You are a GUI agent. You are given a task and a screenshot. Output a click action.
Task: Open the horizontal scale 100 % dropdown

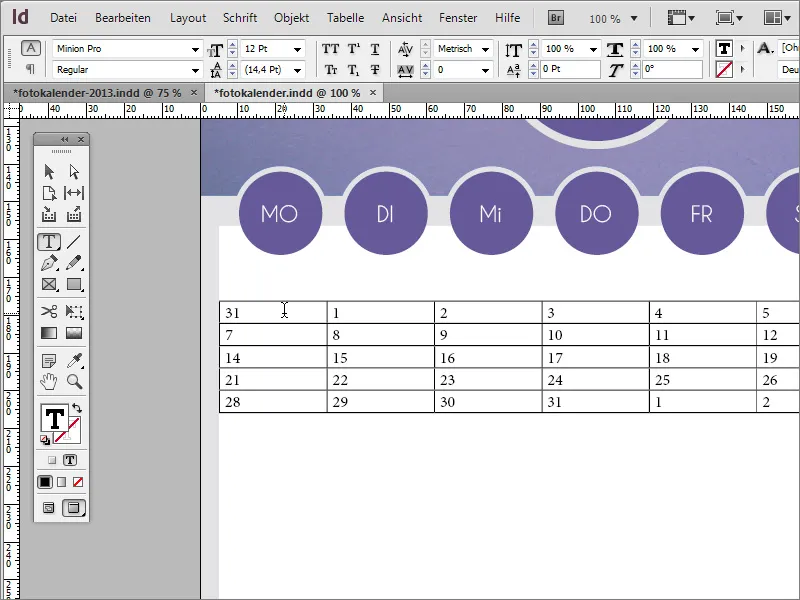coord(695,49)
